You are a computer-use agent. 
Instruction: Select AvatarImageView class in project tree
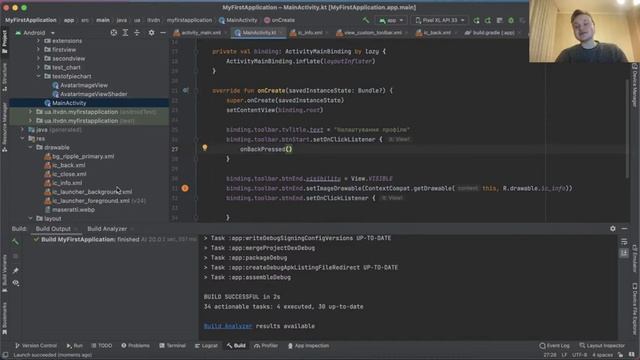point(84,85)
